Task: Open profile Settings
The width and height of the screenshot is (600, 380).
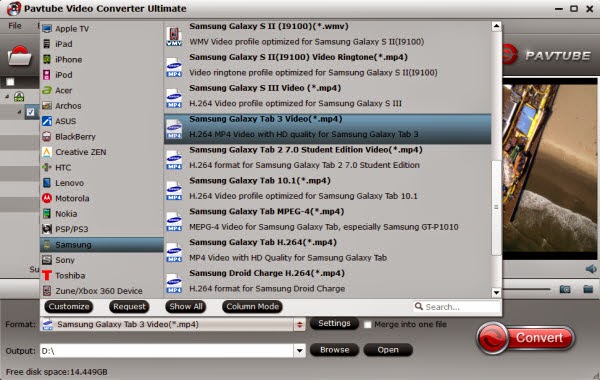Action: pos(334,323)
